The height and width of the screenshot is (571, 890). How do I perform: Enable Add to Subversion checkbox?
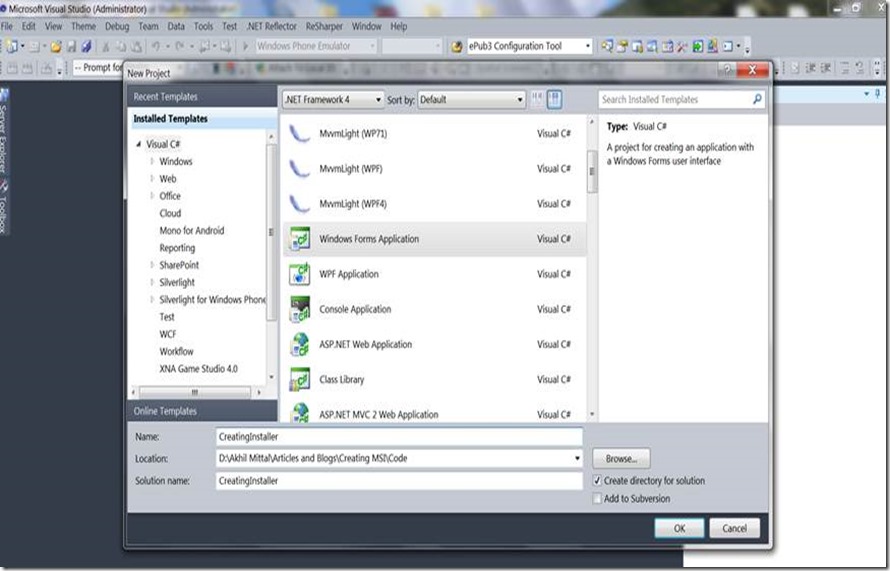pyautogui.click(x=596, y=499)
